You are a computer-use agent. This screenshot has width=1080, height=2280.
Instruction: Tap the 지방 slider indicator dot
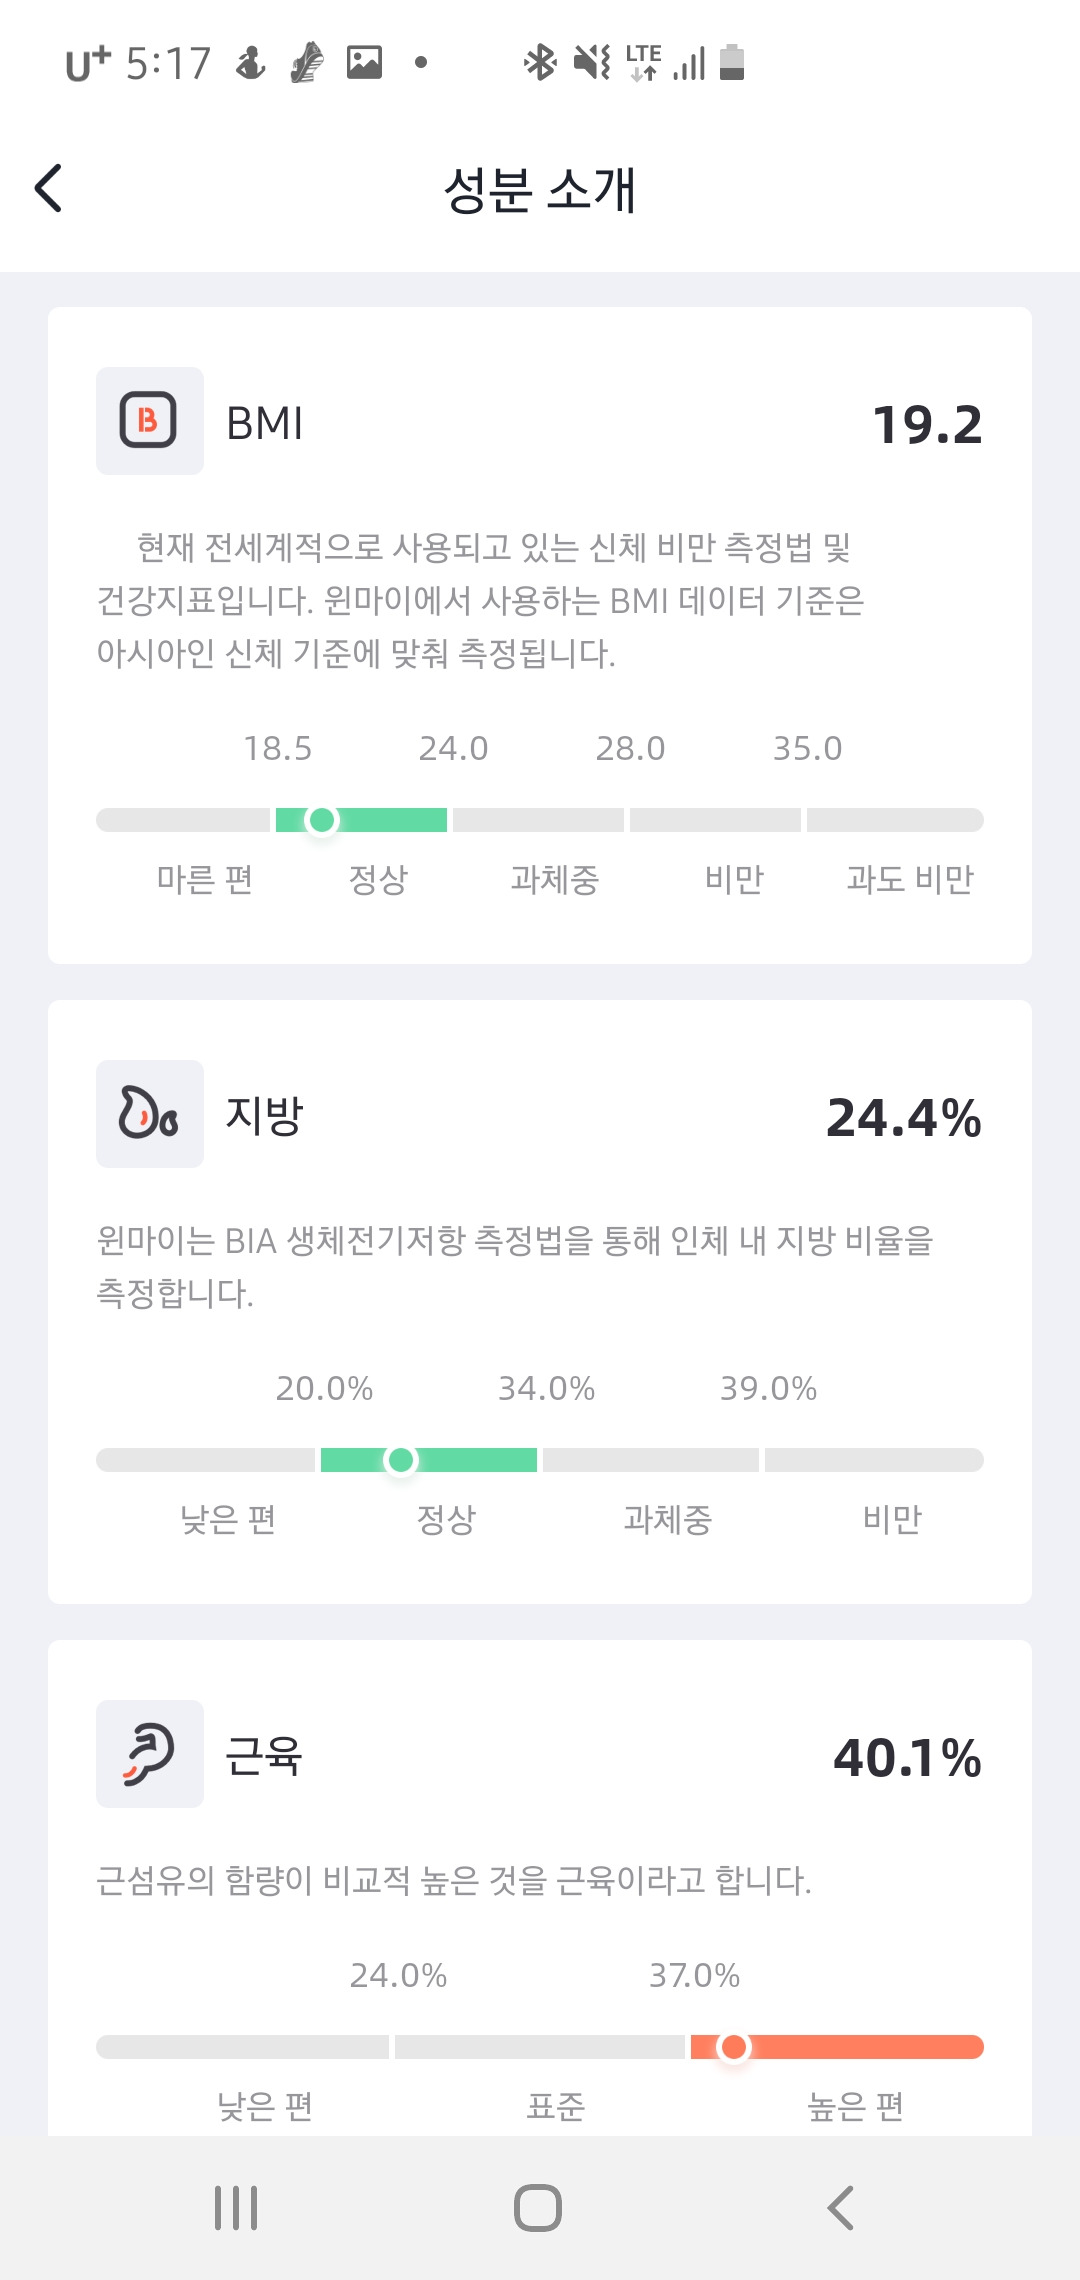pyautogui.click(x=401, y=1460)
